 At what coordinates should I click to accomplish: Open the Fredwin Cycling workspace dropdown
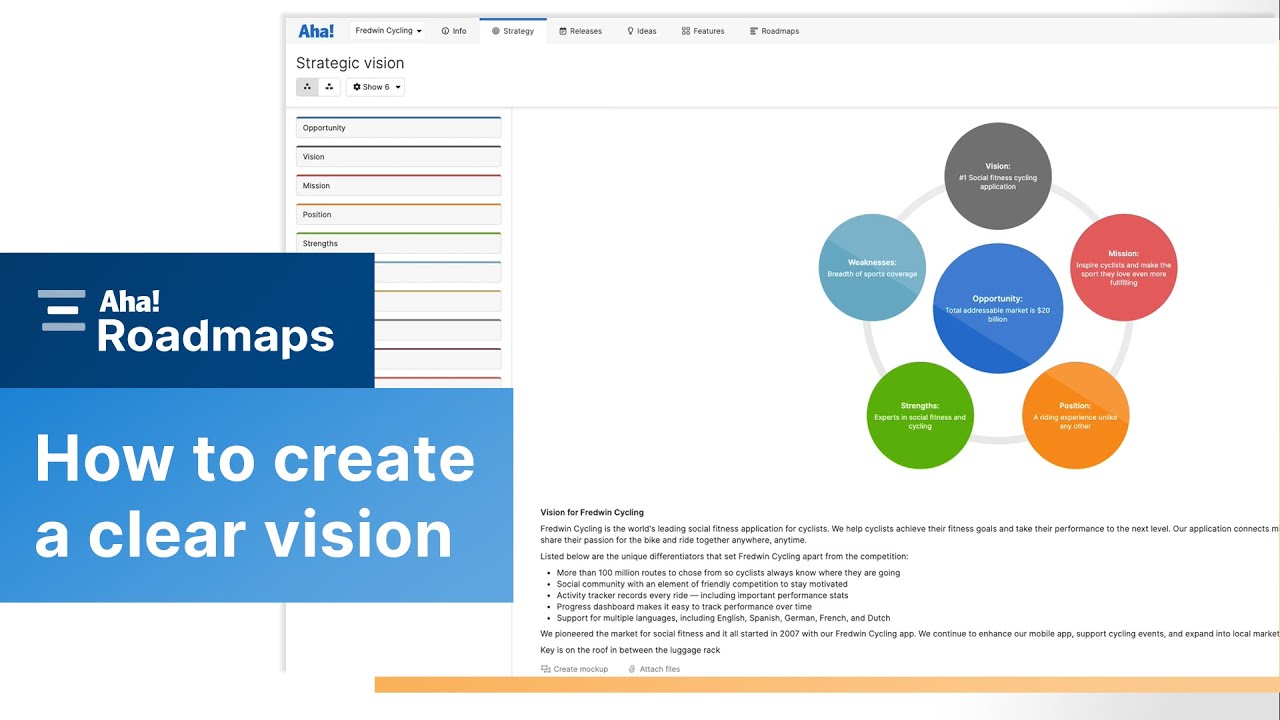coord(388,31)
